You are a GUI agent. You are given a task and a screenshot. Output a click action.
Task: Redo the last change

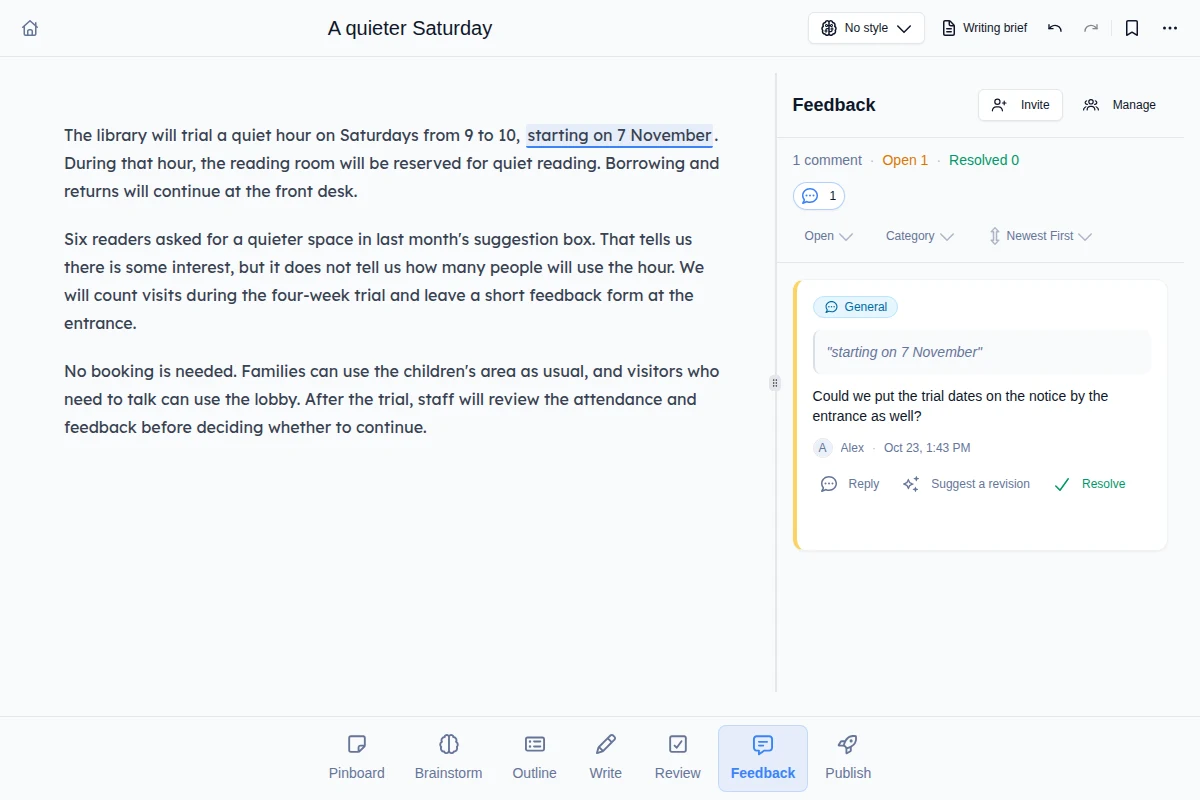[x=1091, y=28]
